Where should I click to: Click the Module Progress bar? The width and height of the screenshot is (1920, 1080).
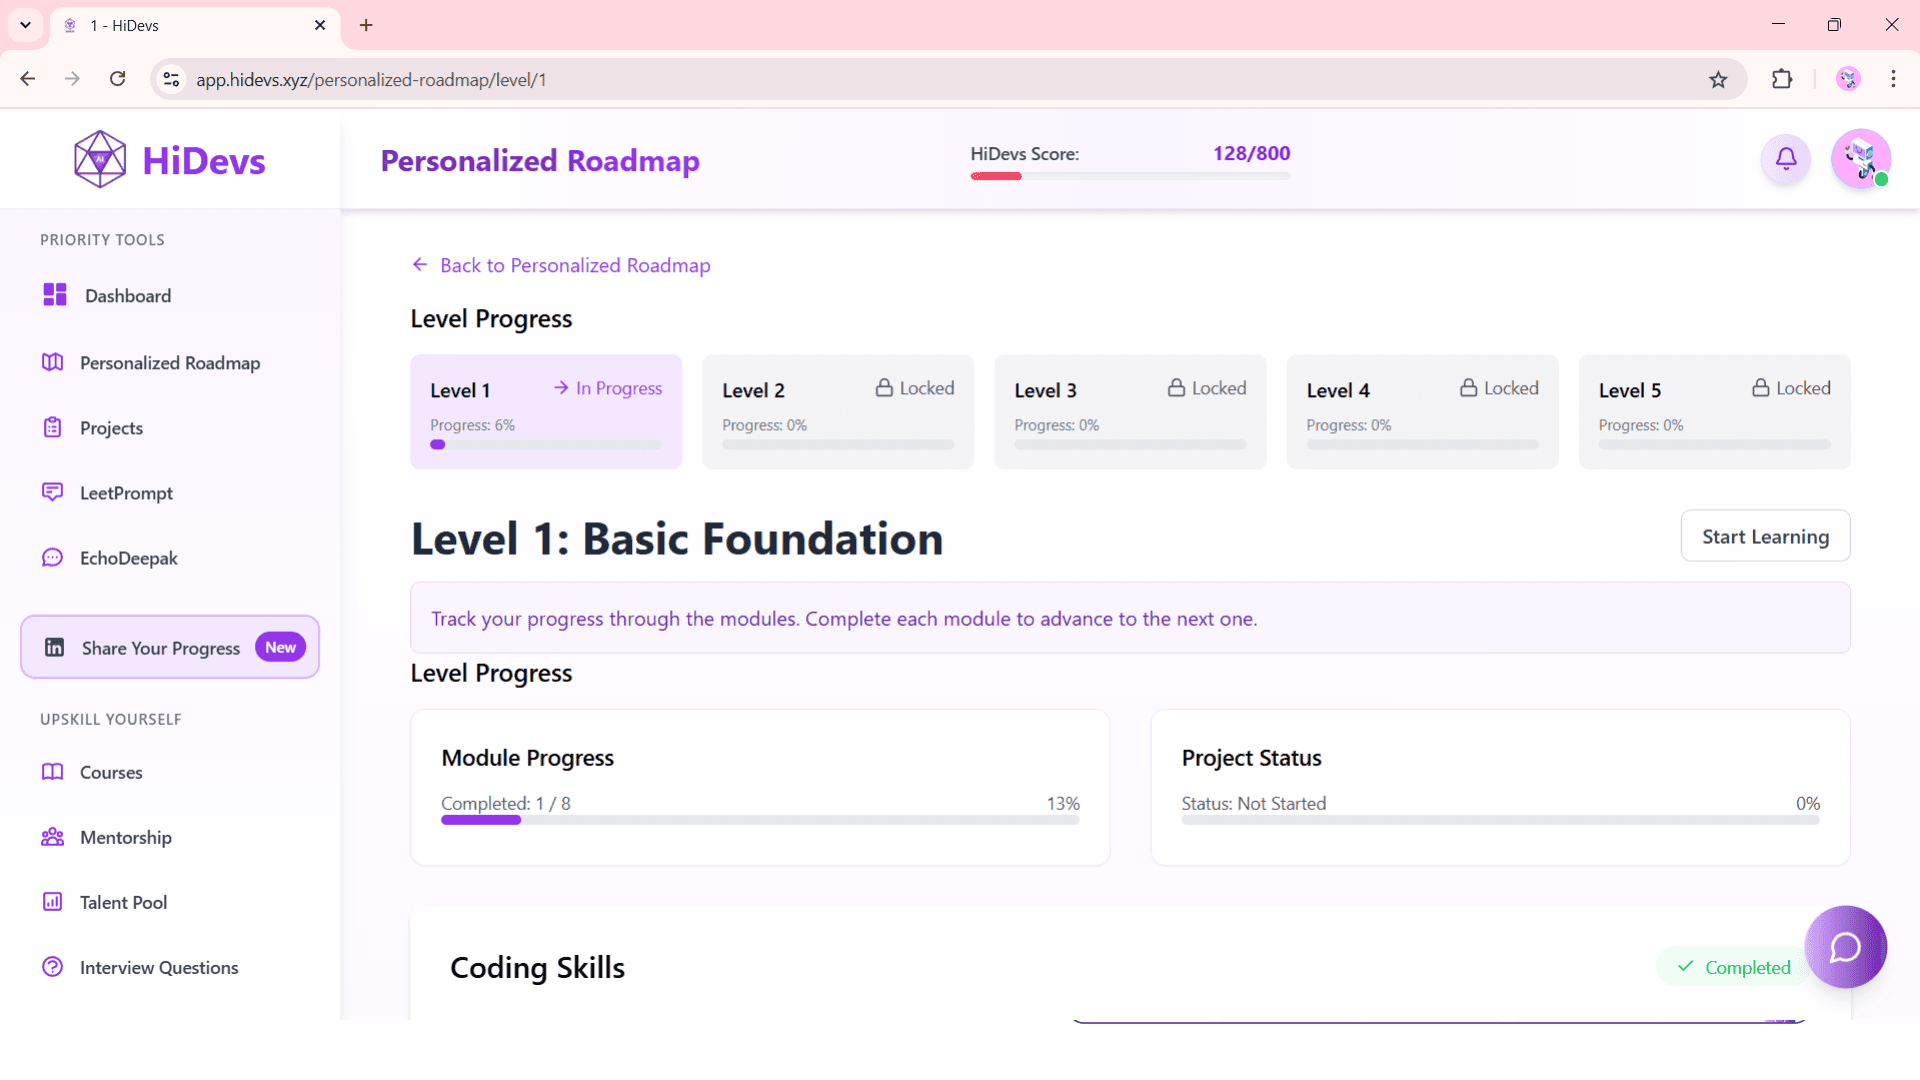pos(760,820)
